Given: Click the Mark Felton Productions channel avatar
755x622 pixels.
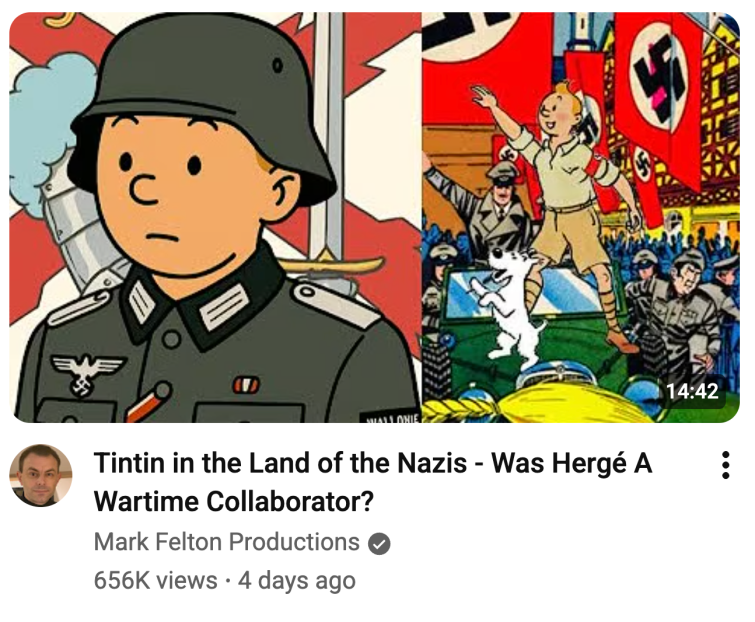Looking at the screenshot, I should 41,475.
